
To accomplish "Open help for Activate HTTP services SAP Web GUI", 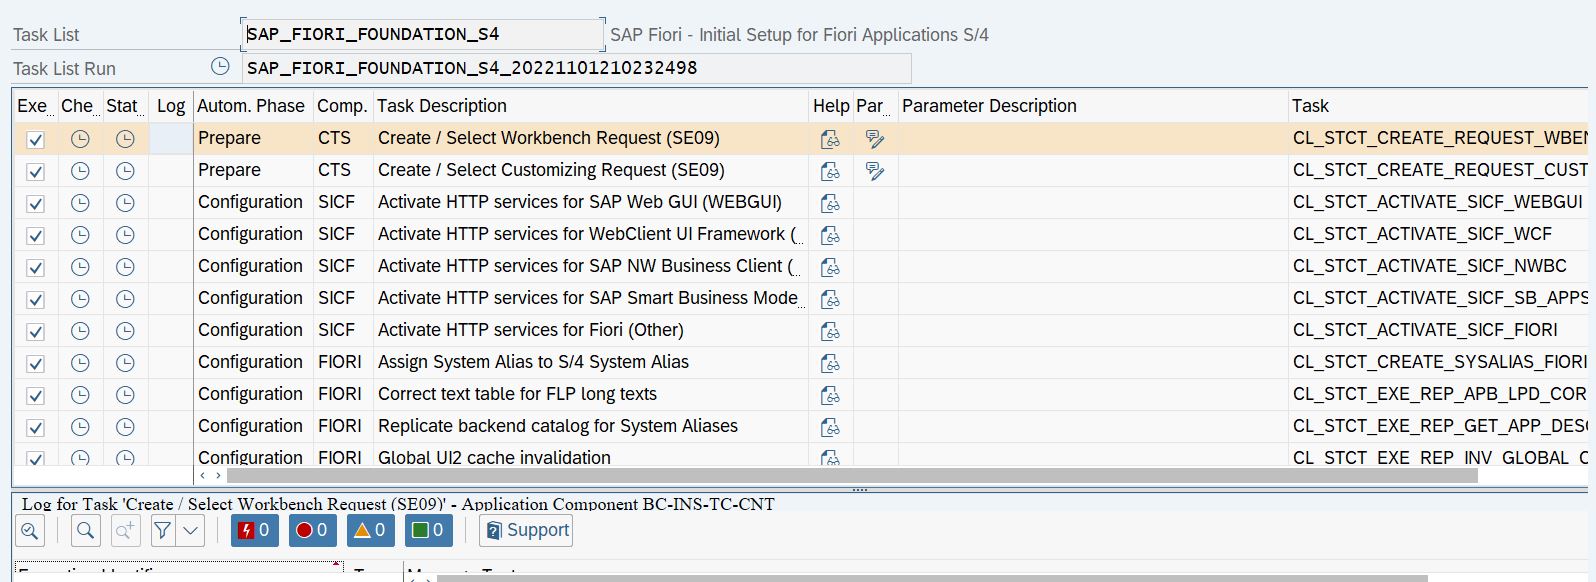I will tap(830, 203).
